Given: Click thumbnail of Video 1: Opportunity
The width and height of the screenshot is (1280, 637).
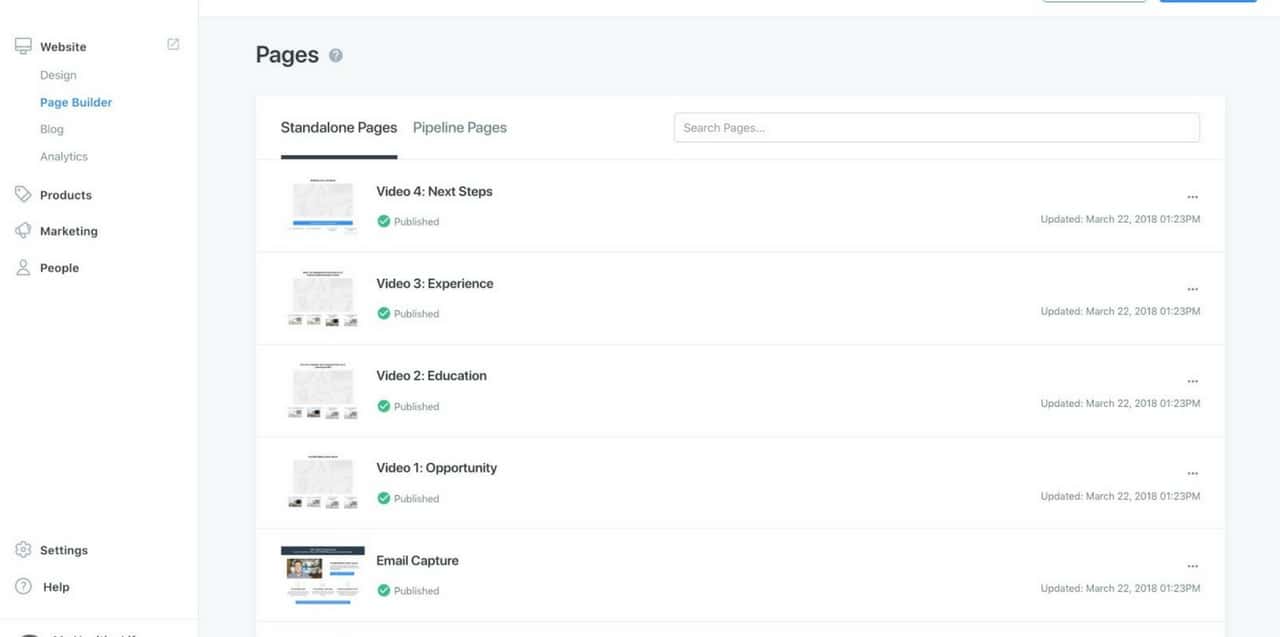Looking at the screenshot, I should pyautogui.click(x=323, y=482).
